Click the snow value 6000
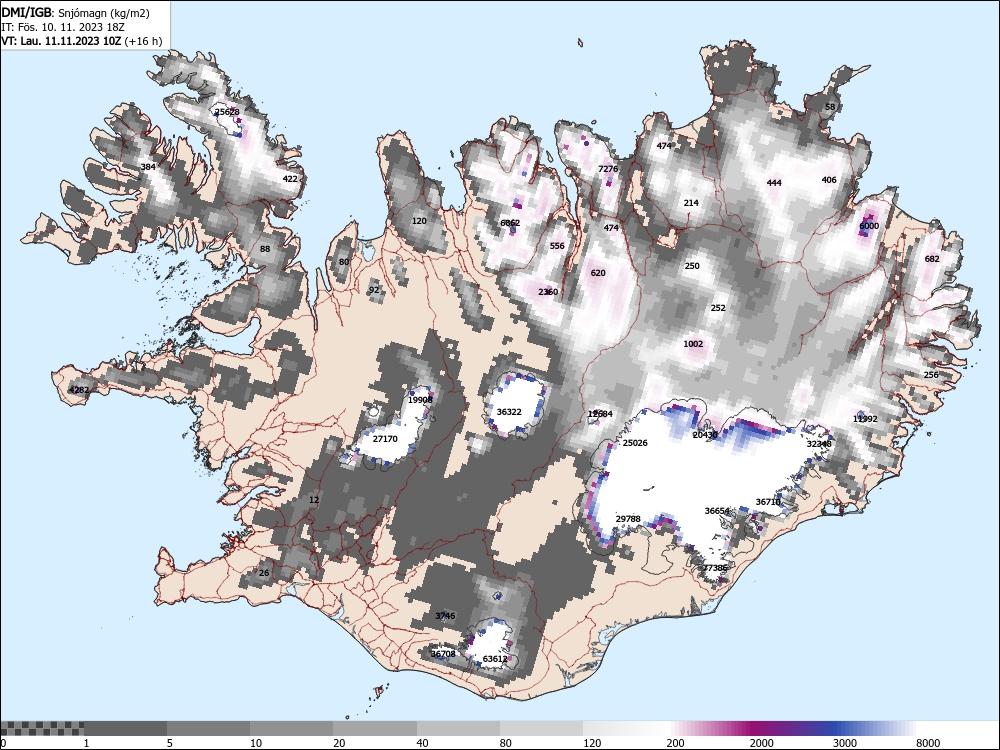 [x=869, y=225]
